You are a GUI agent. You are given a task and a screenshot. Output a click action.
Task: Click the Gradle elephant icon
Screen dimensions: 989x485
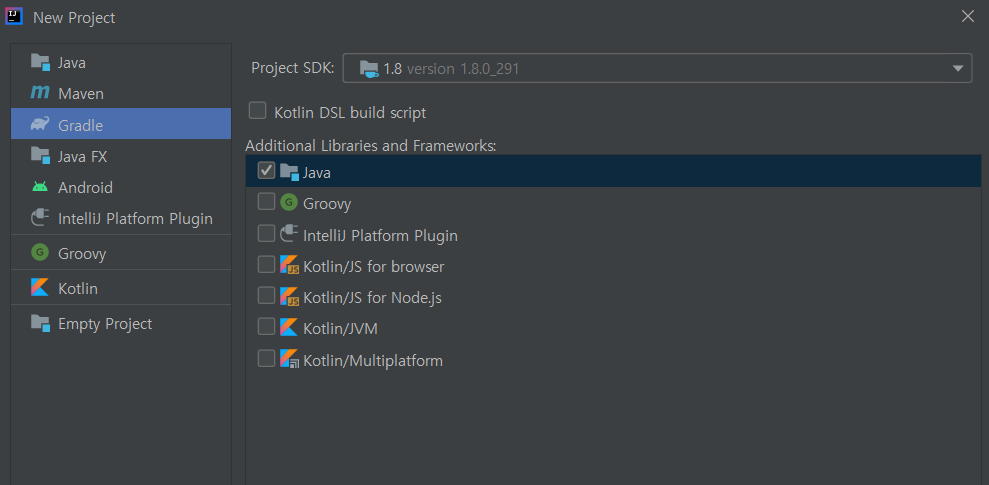click(40, 124)
